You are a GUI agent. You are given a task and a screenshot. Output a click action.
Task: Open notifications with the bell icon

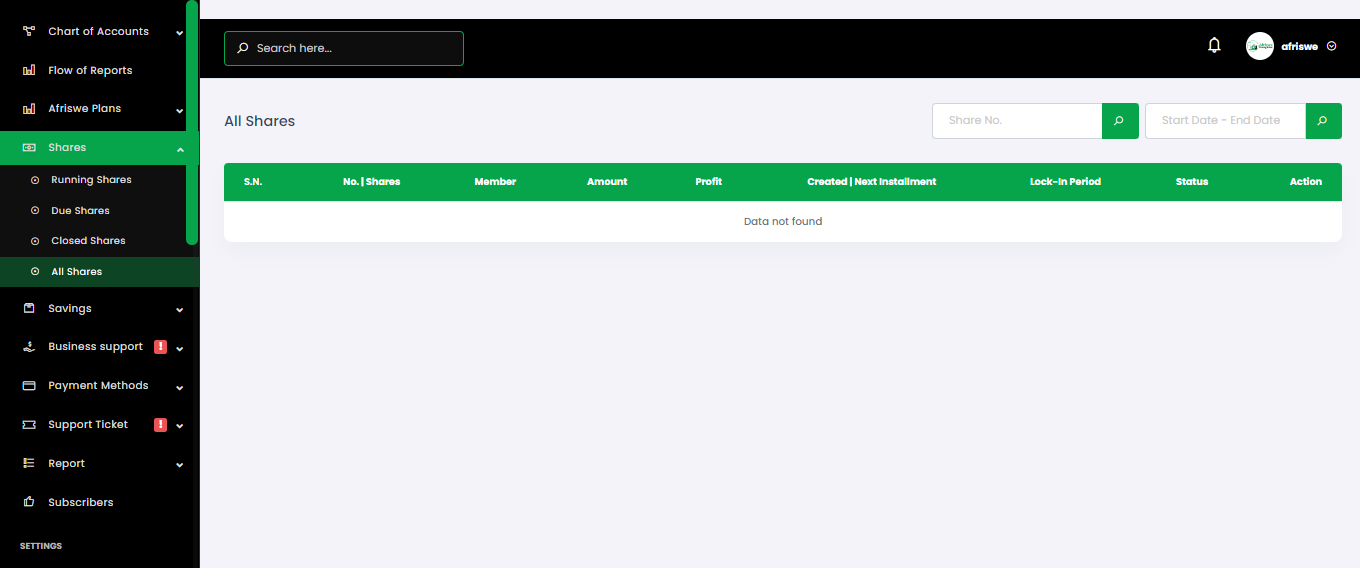[1214, 45]
